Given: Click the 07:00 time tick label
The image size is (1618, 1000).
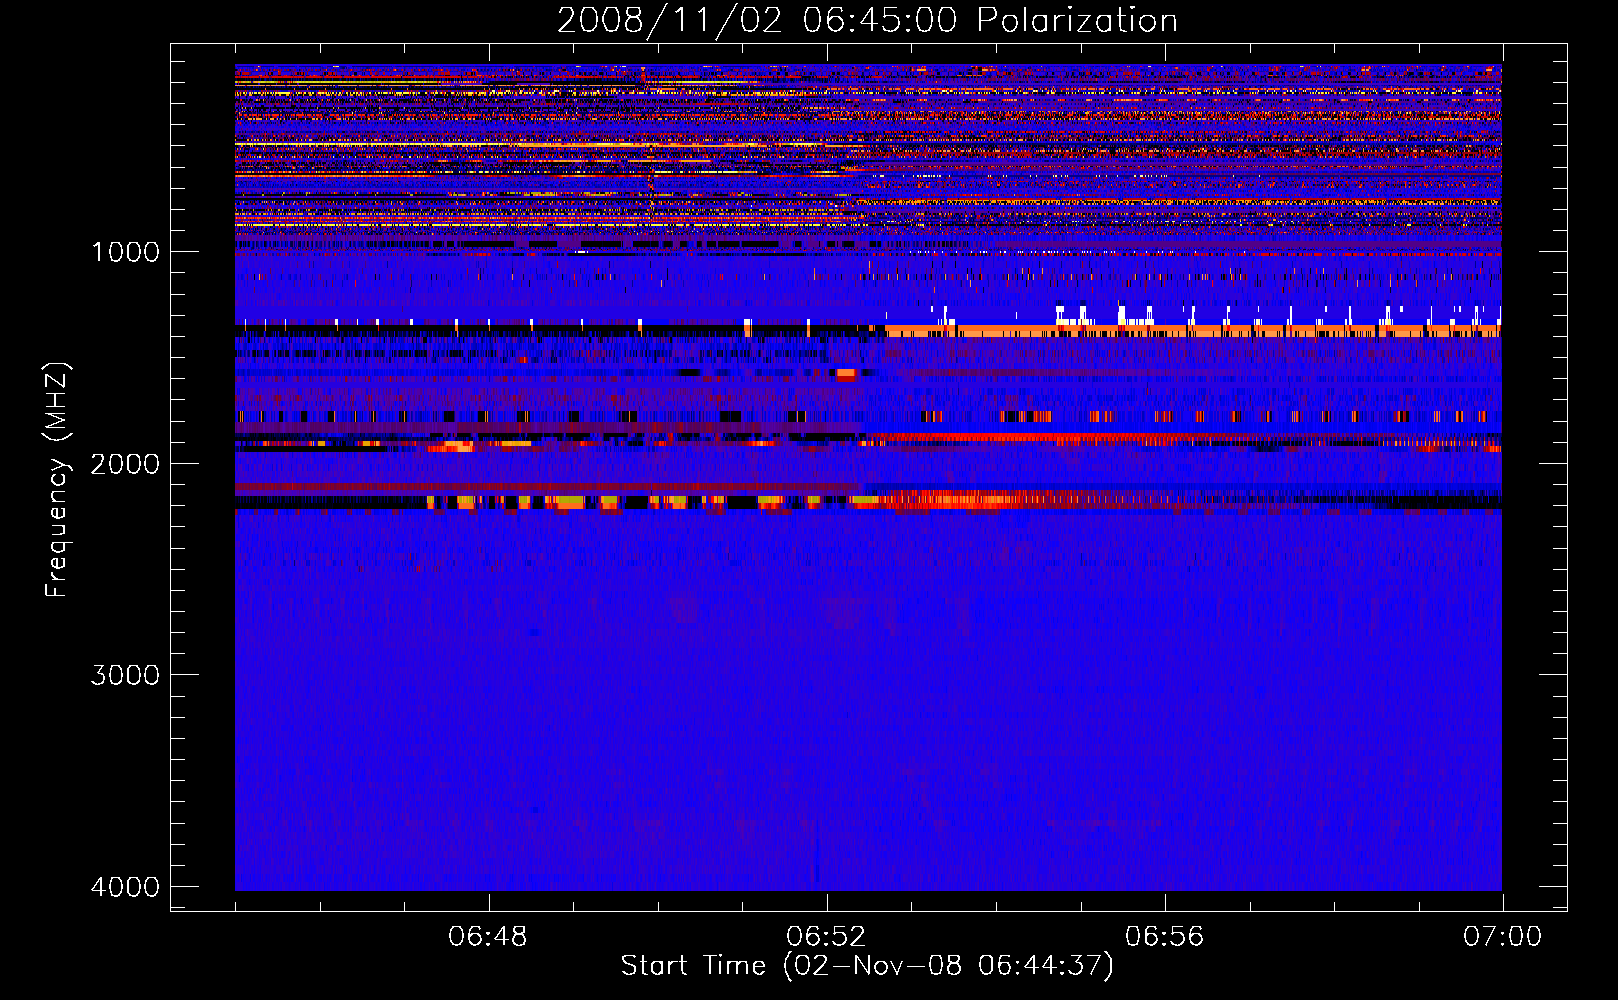Looking at the screenshot, I should 1503,937.
